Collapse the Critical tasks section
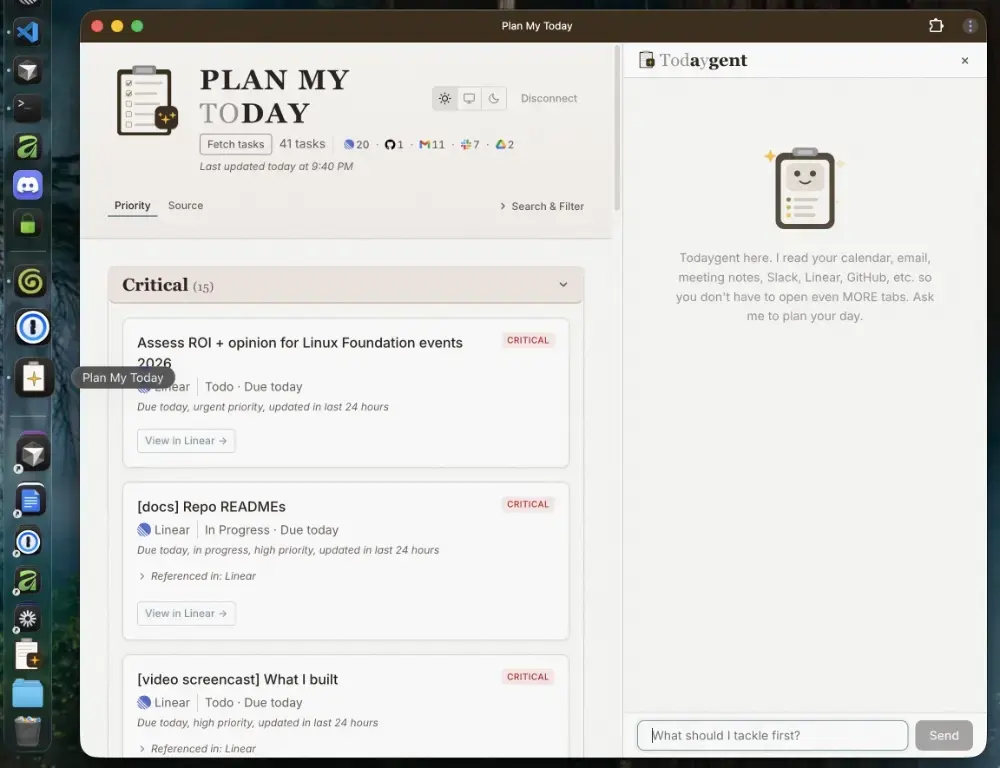 click(562, 284)
